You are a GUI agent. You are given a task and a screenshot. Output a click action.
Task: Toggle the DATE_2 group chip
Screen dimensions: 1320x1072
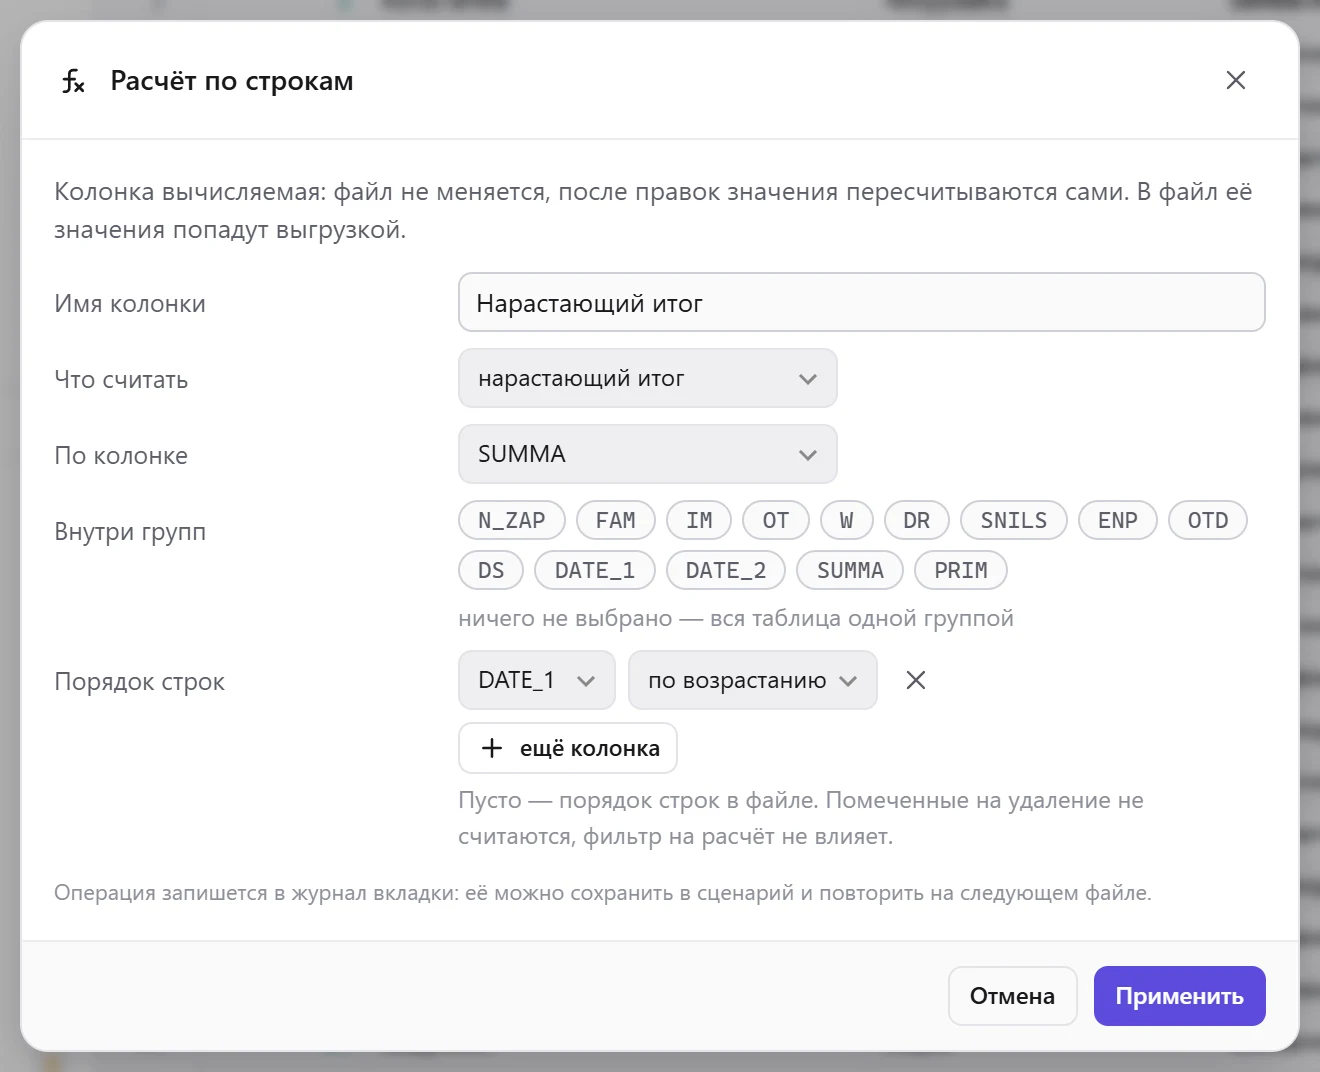click(x=726, y=570)
